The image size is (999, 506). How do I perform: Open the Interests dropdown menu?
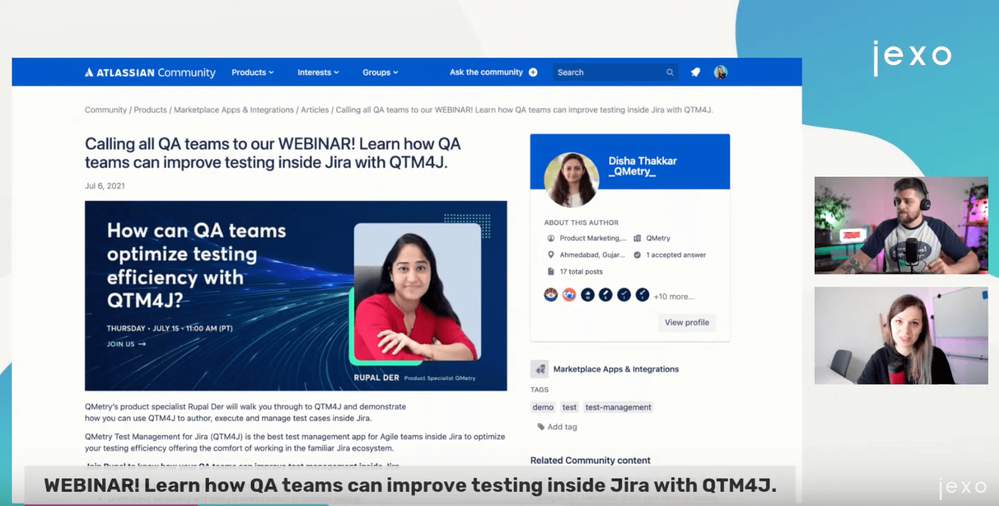coord(318,73)
